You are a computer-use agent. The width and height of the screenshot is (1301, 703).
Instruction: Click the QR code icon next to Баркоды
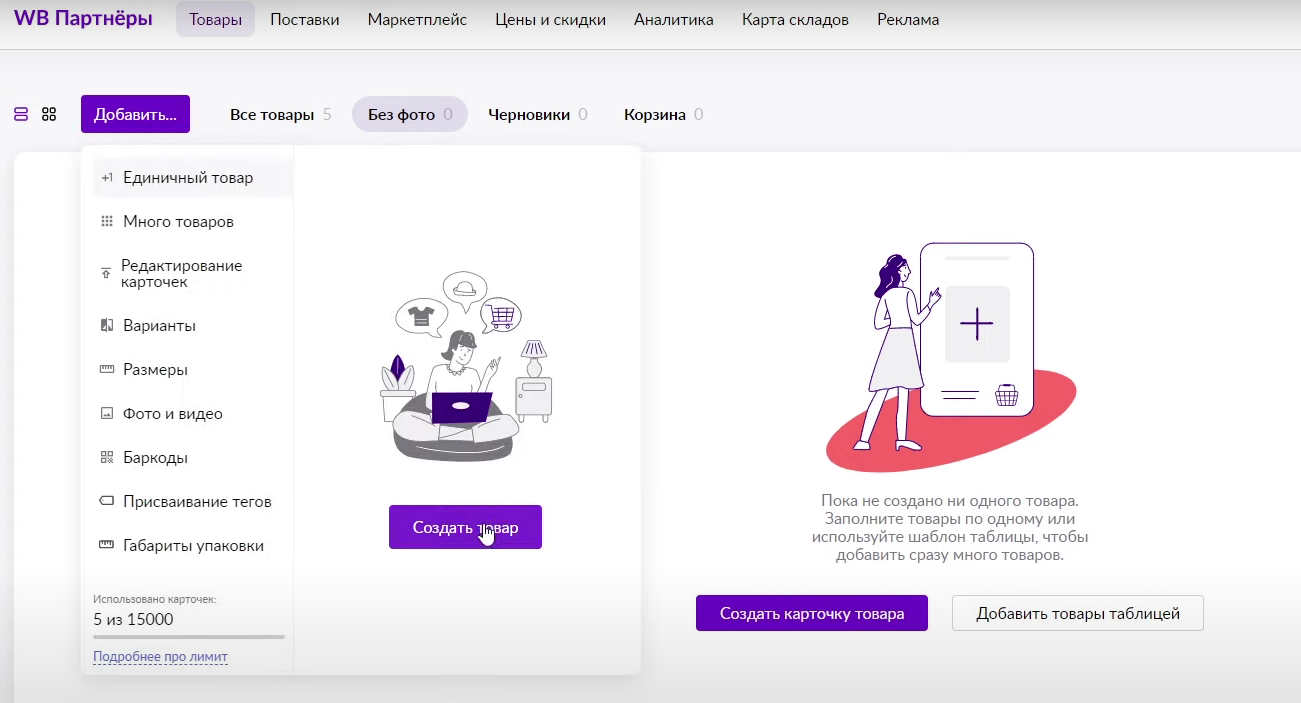click(x=107, y=458)
